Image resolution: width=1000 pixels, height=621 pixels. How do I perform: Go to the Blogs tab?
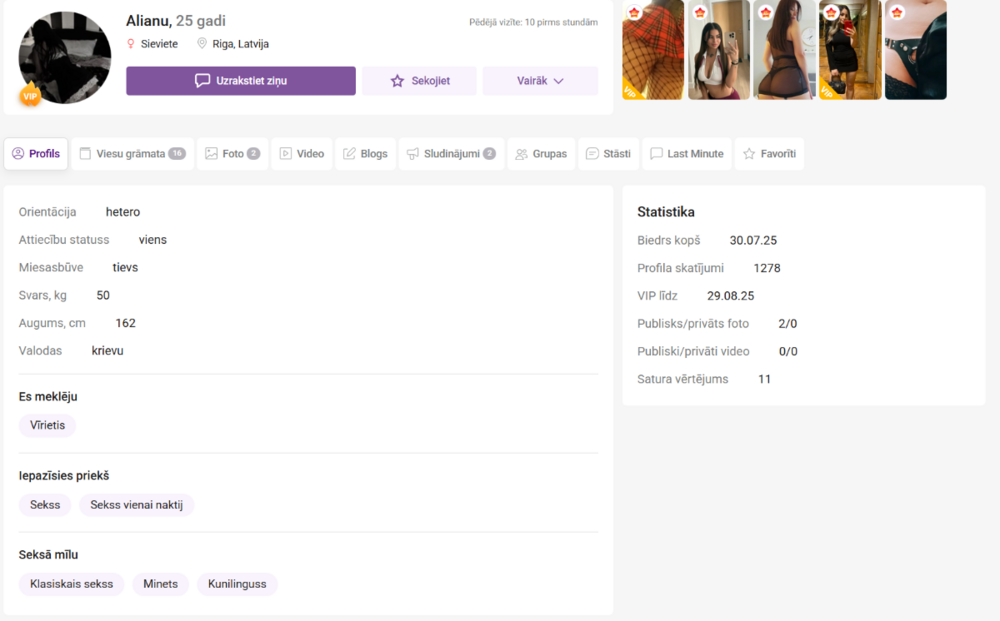[365, 154]
